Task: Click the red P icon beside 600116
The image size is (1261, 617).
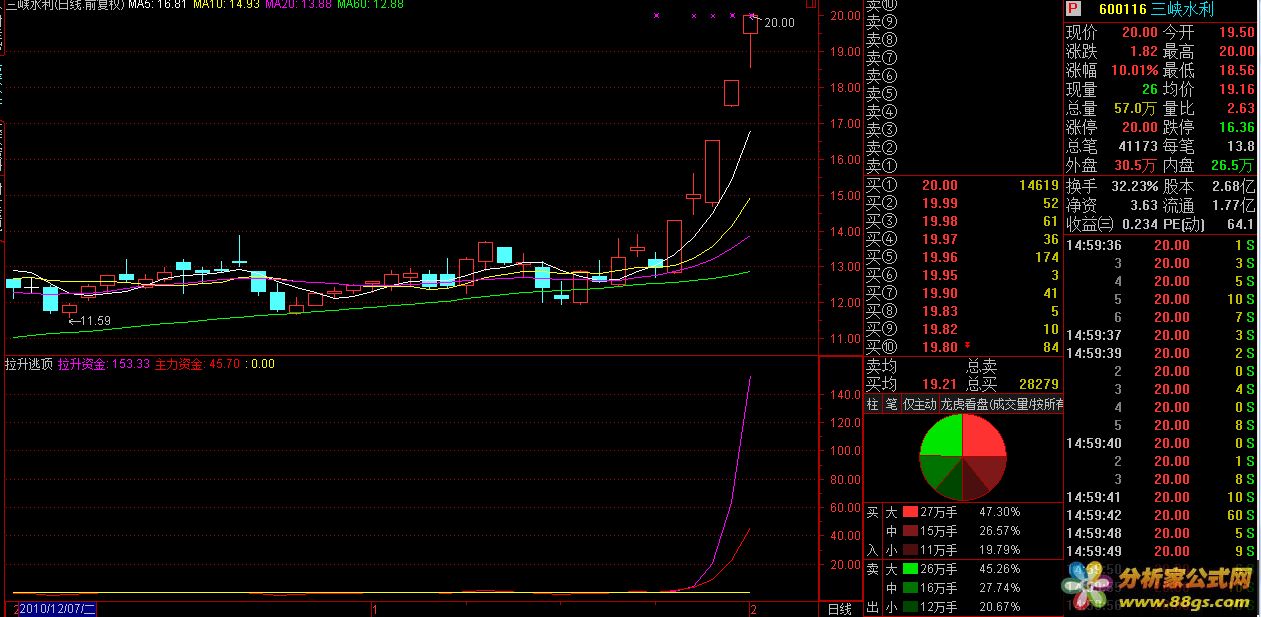Action: click(1074, 10)
